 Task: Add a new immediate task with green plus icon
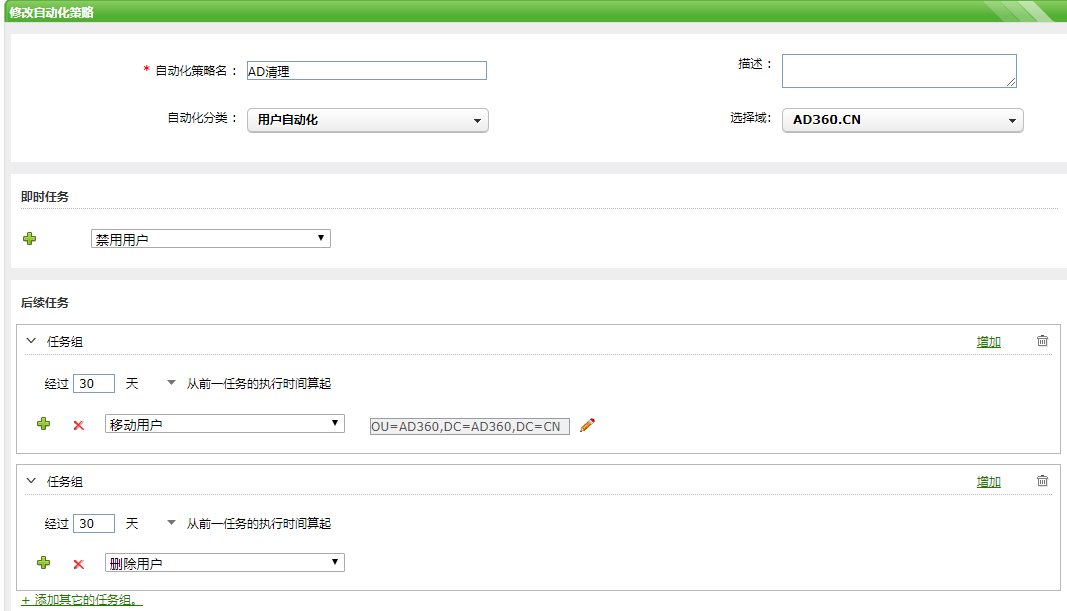pos(30,238)
